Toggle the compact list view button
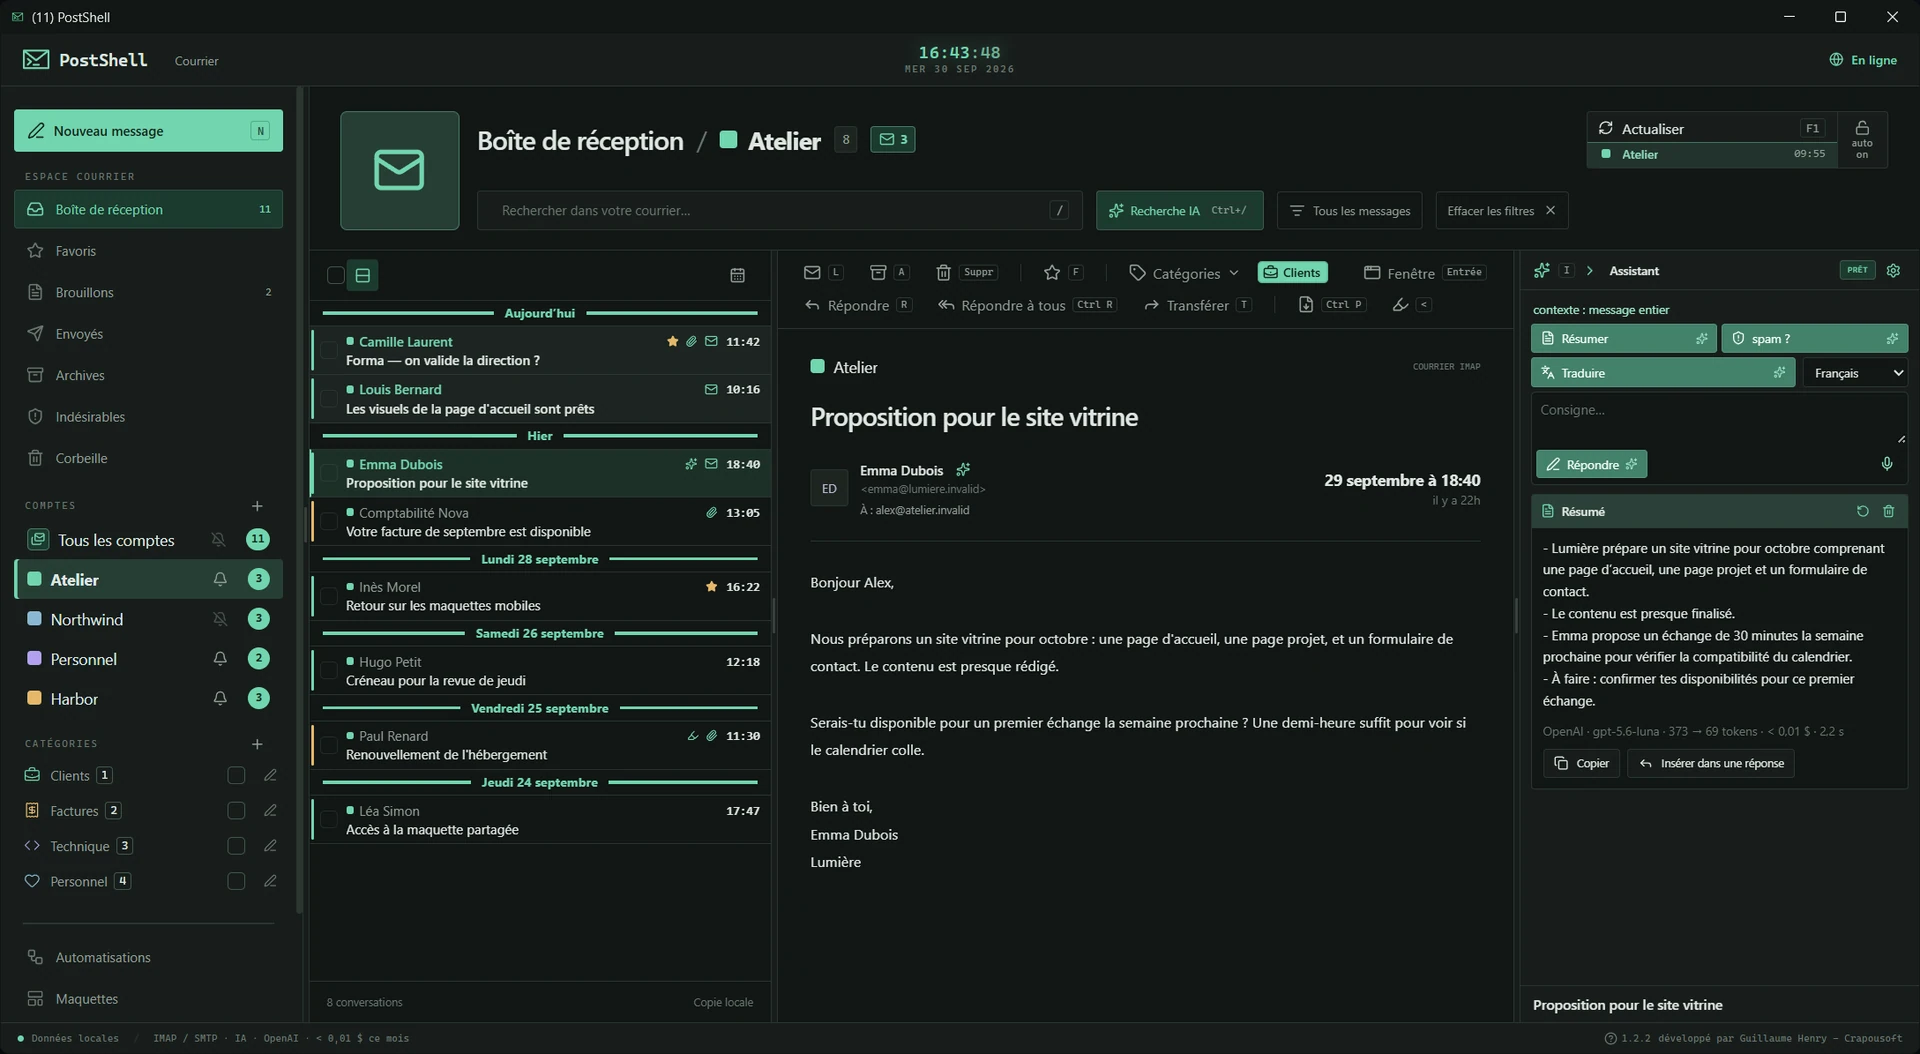Image resolution: width=1920 pixels, height=1054 pixels. [363, 275]
